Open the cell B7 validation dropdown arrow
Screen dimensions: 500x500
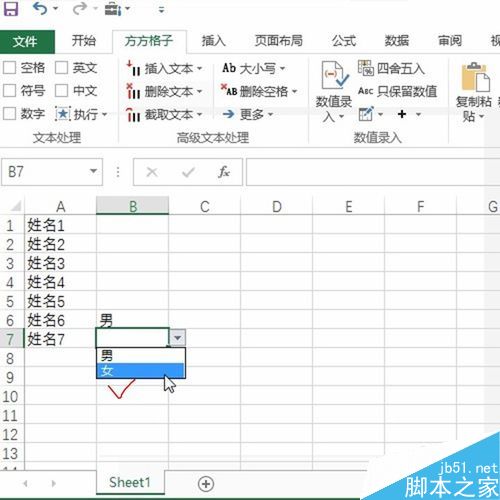coord(178,338)
